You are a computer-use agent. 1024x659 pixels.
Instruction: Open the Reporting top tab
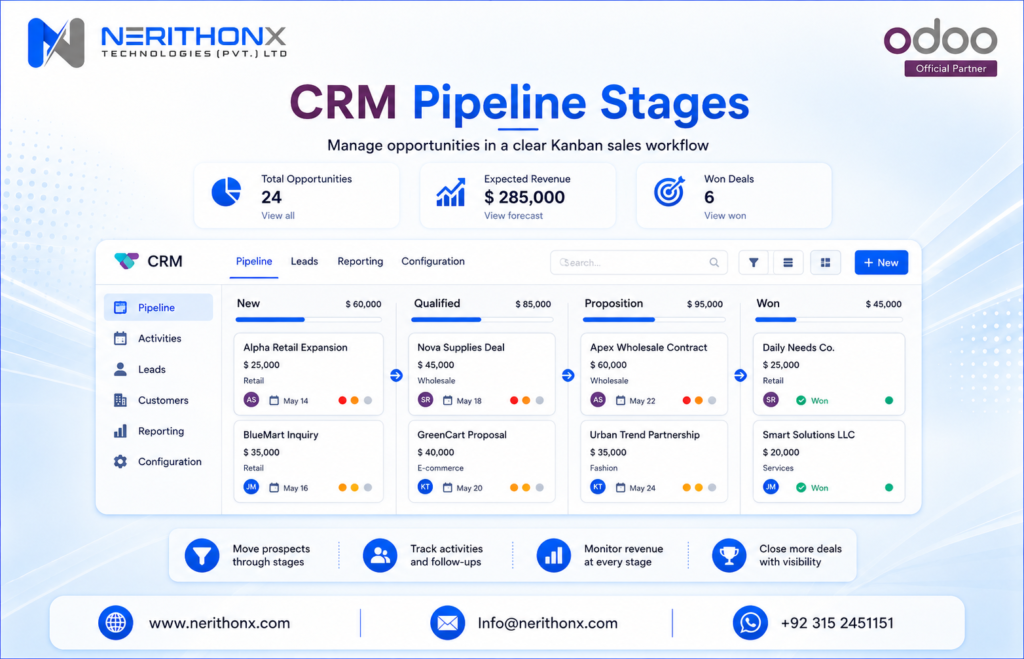click(360, 261)
